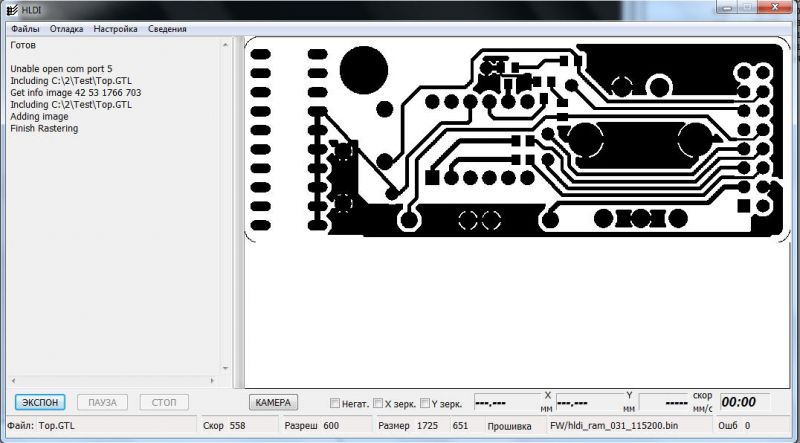Click the 'Прошивка' status label
This screenshot has width=800, height=443.
click(509, 426)
